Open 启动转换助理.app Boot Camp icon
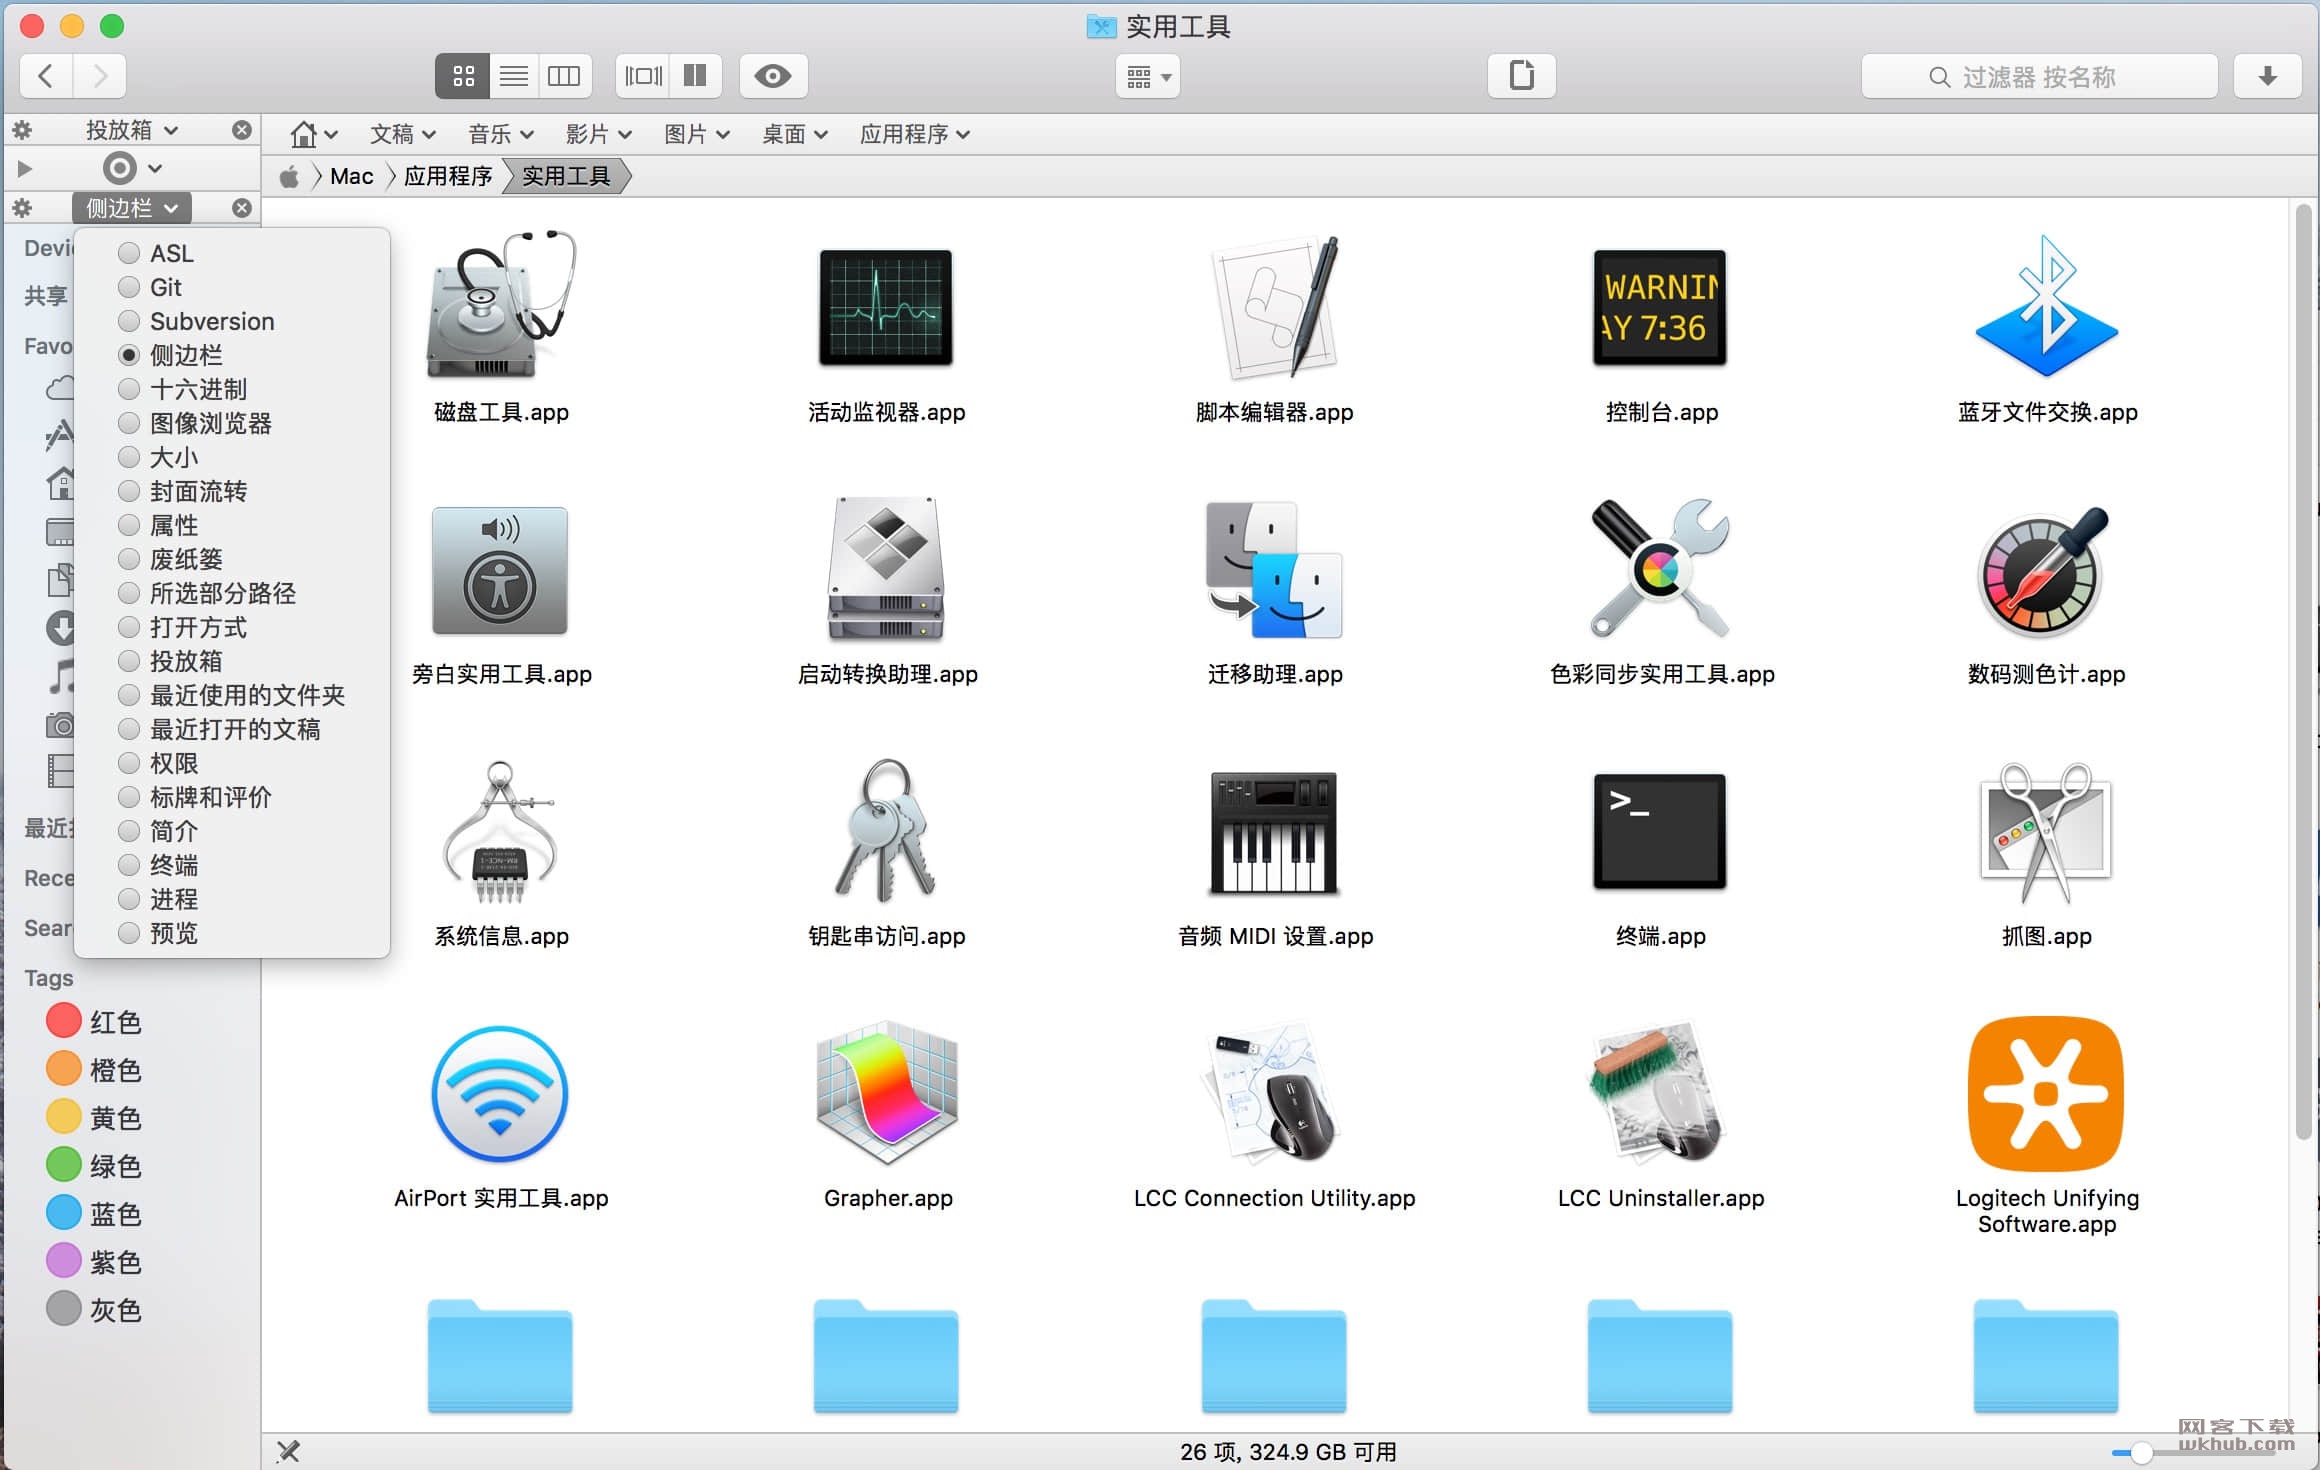The height and width of the screenshot is (1470, 2320). [886, 569]
